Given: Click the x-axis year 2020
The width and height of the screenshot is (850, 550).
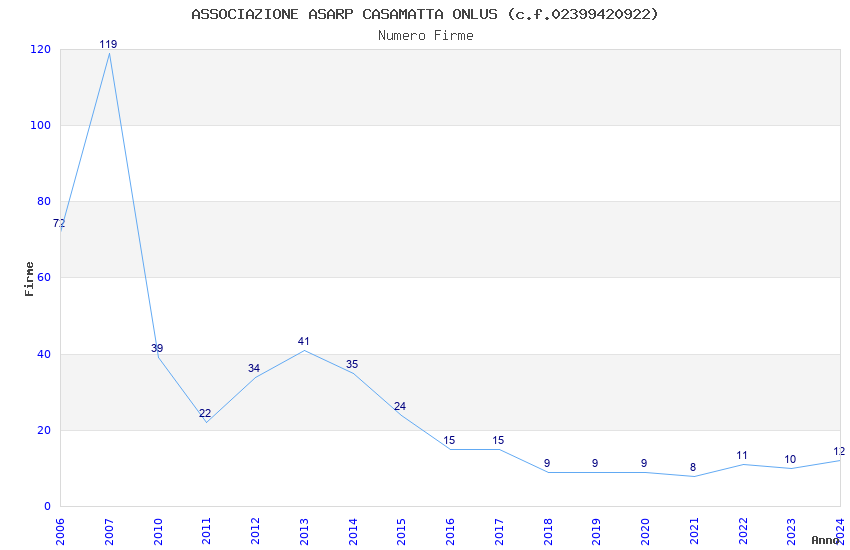Looking at the screenshot, I should [645, 532].
